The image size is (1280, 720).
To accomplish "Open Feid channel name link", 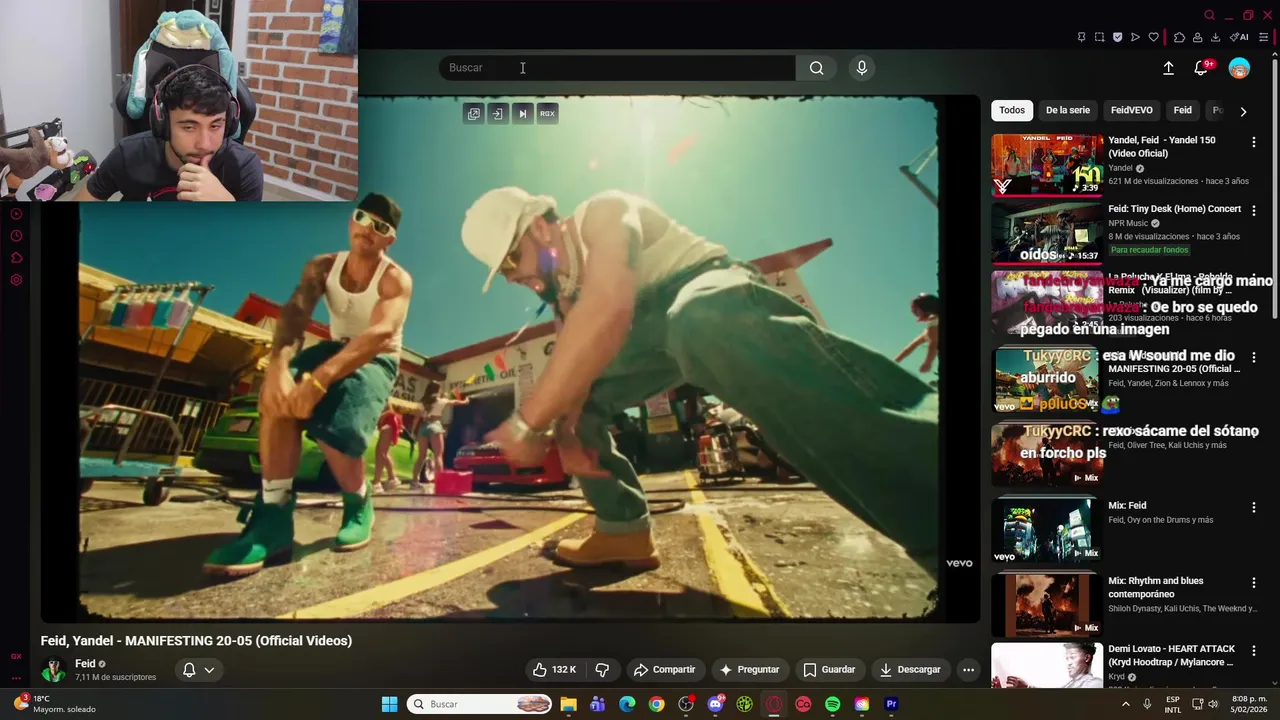I will click(85, 664).
